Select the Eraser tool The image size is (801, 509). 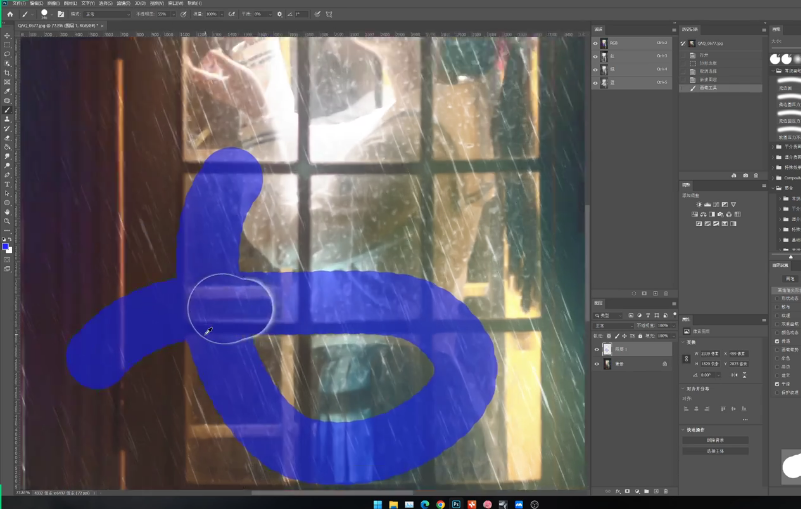7,138
